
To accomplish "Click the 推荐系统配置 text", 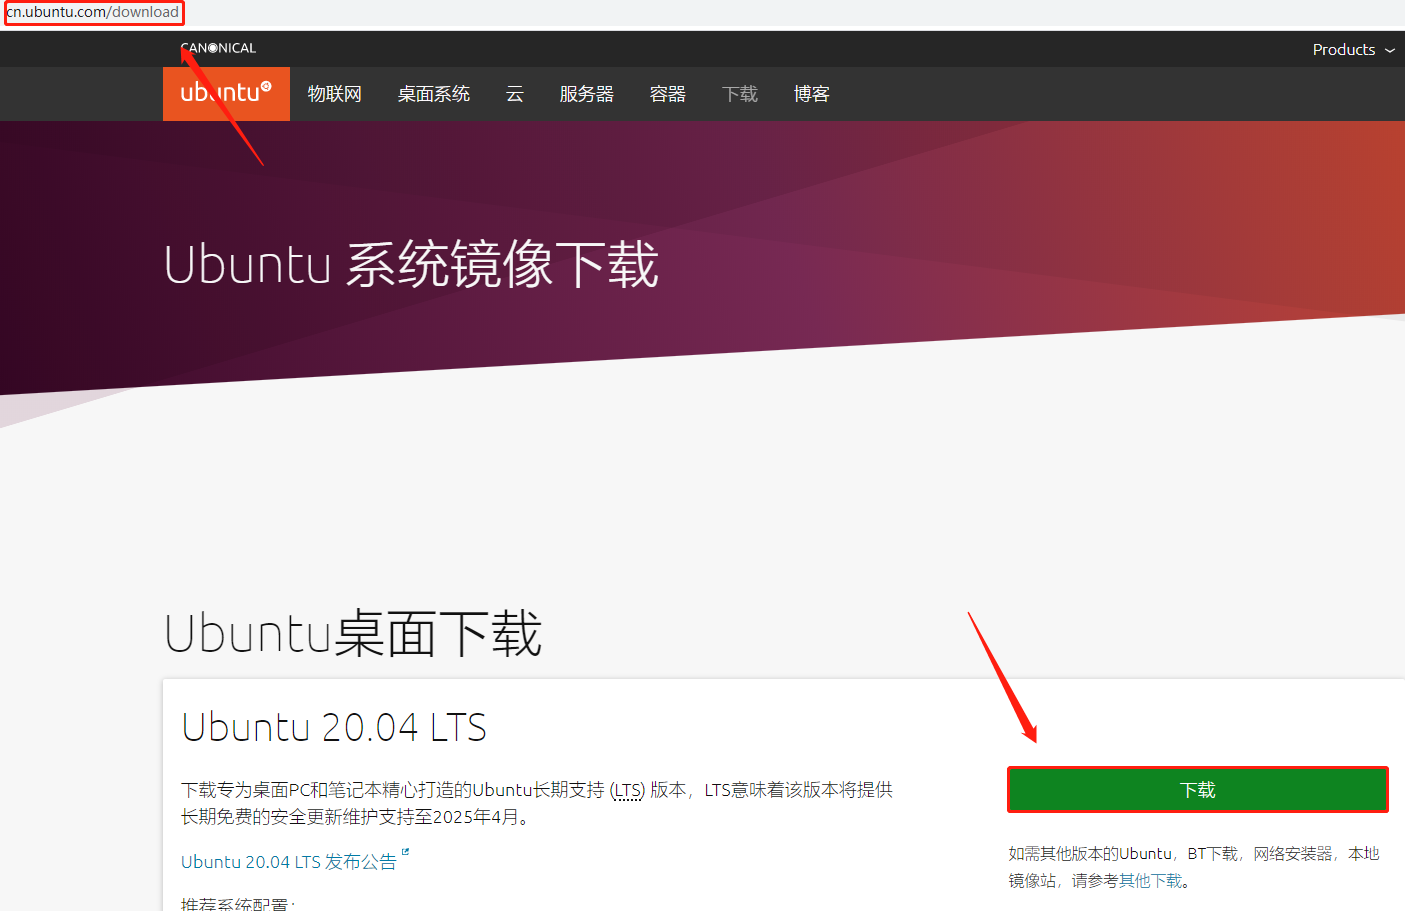I will pyautogui.click(x=238, y=903).
